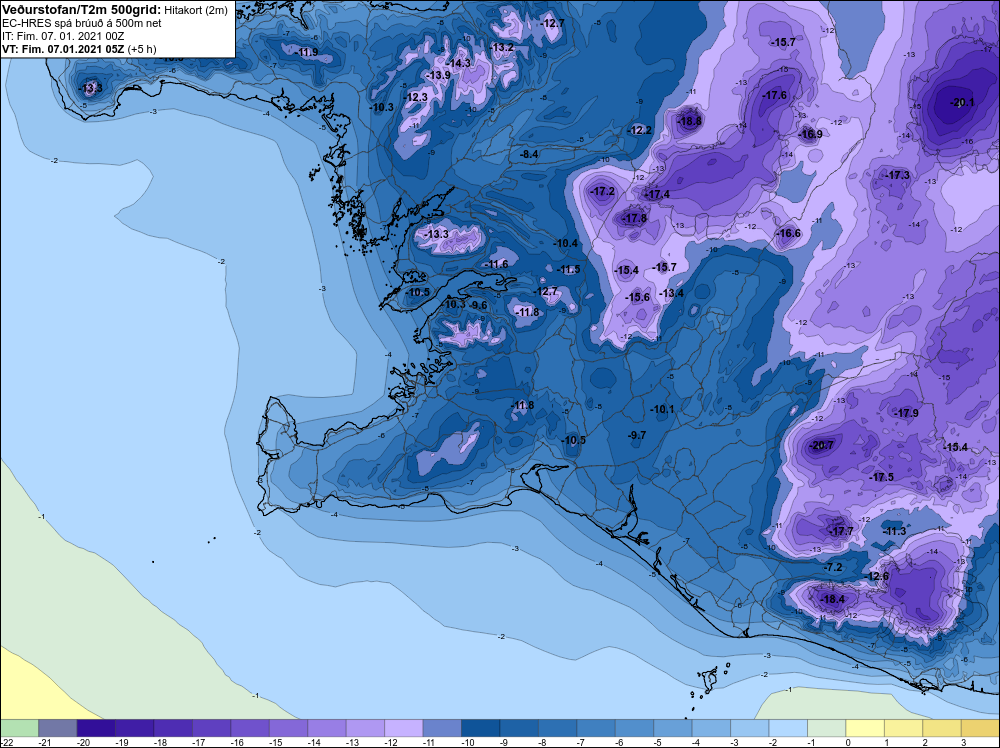Click the title text 'Veðurstofan/T2m 500grid:'

[82, 10]
